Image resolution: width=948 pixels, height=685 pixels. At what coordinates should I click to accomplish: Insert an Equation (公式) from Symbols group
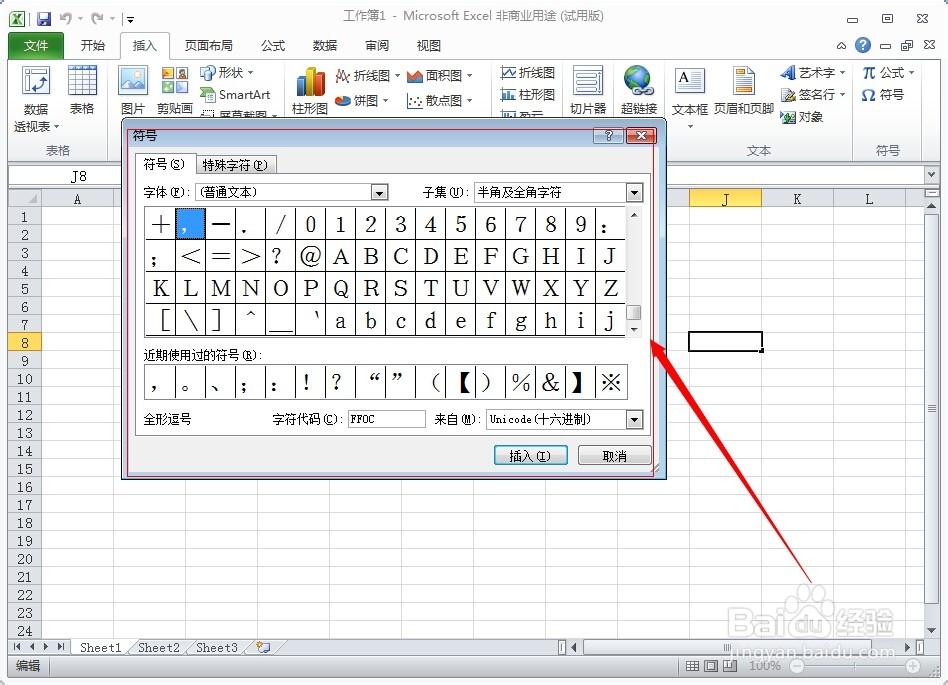(x=888, y=73)
